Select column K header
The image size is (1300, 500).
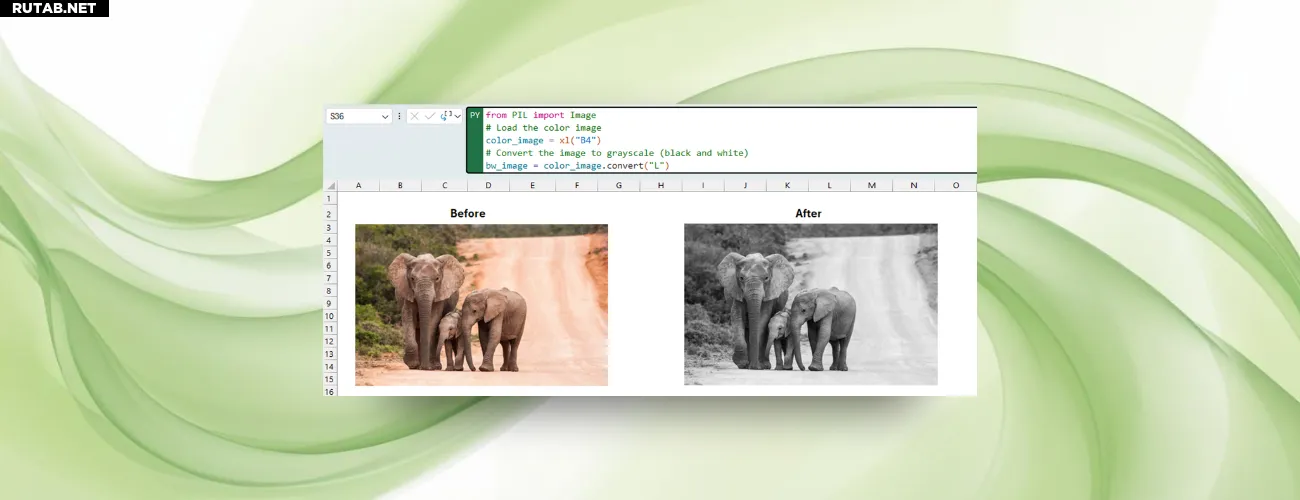(787, 186)
